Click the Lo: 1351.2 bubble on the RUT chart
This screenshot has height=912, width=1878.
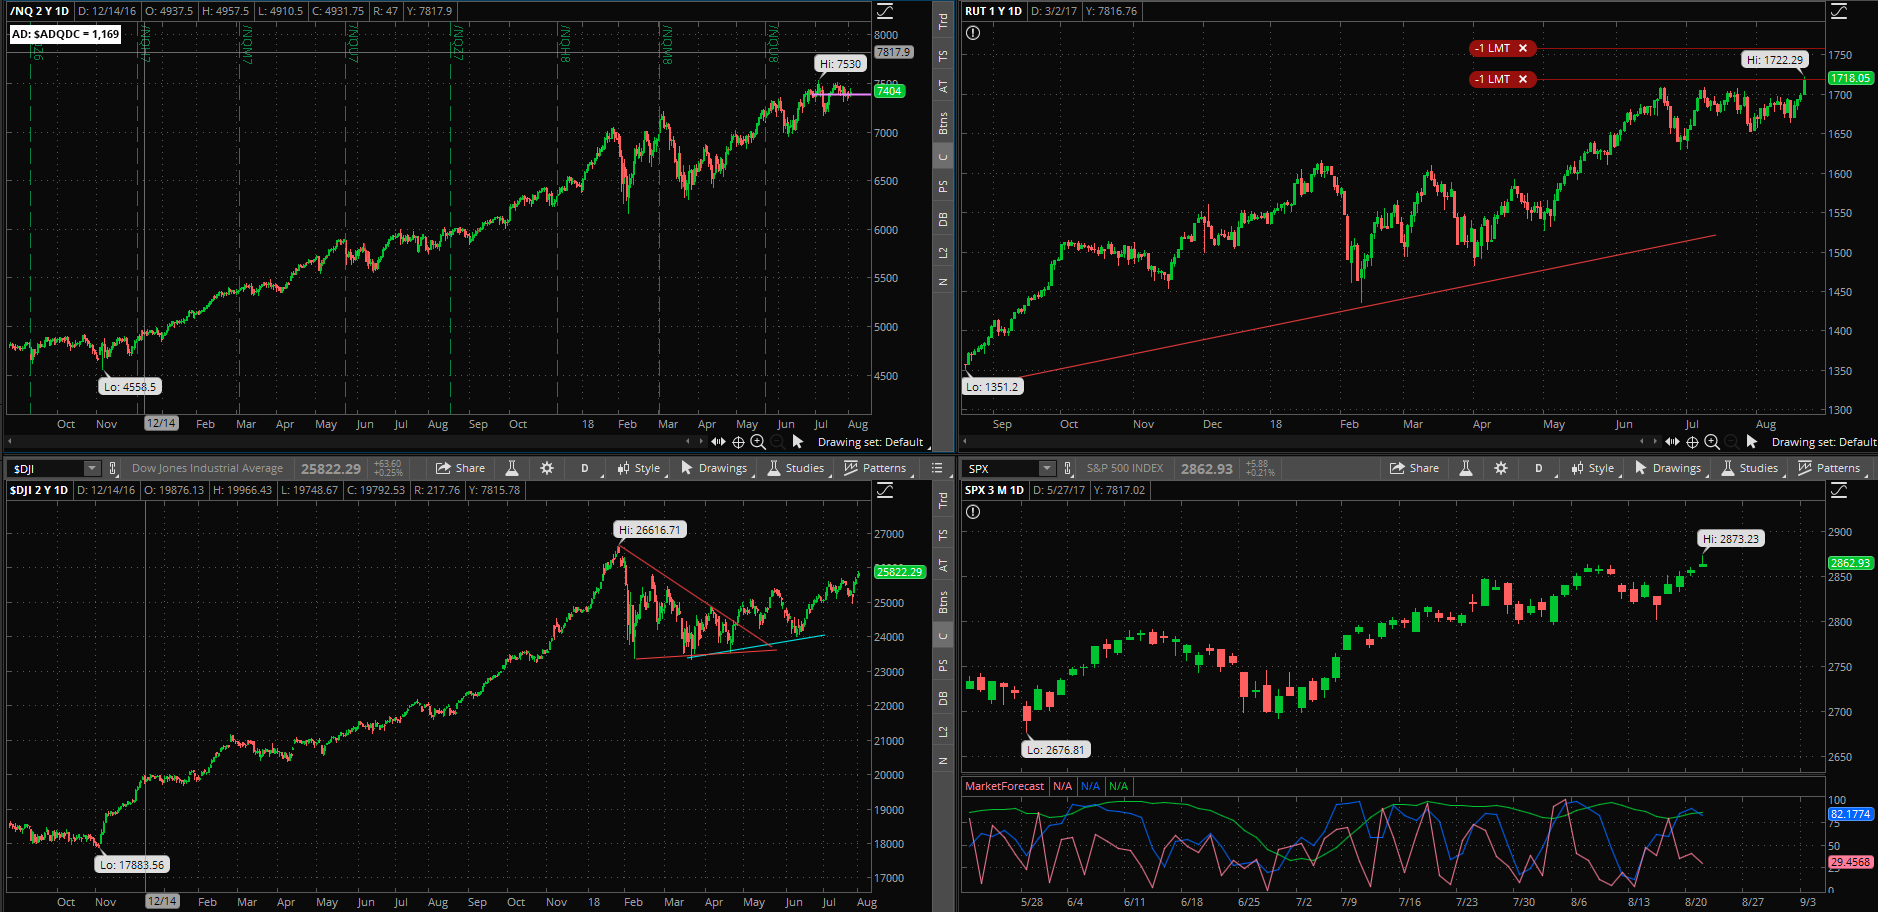point(992,387)
